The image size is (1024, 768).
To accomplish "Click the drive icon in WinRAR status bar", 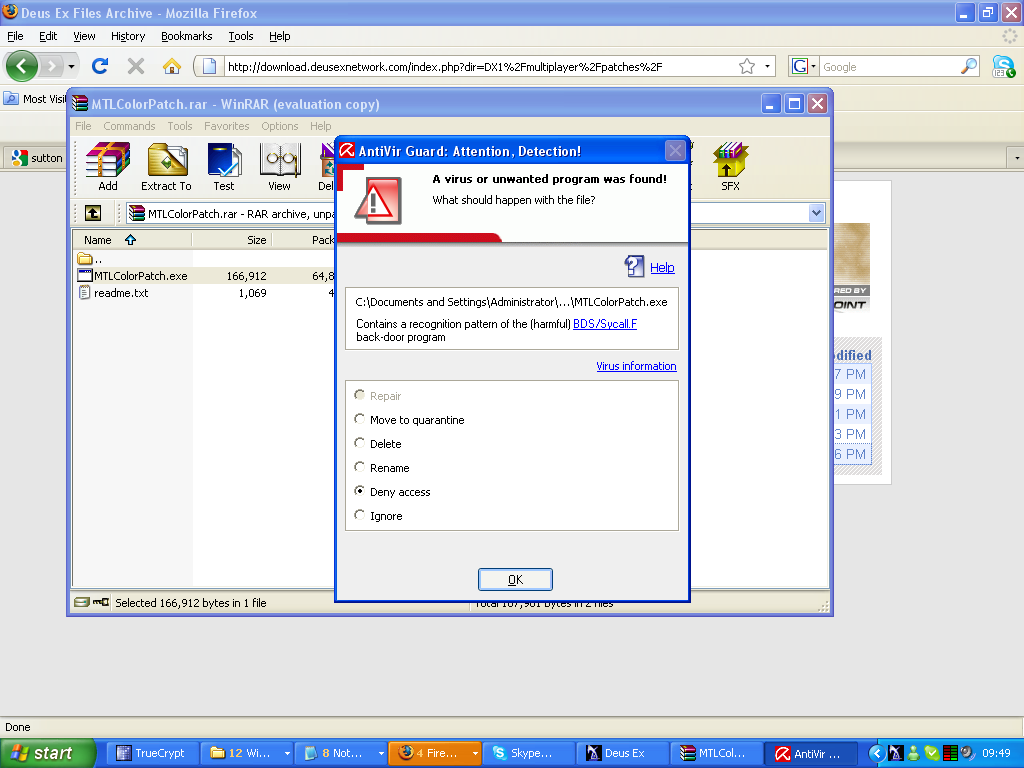I will tap(82, 602).
